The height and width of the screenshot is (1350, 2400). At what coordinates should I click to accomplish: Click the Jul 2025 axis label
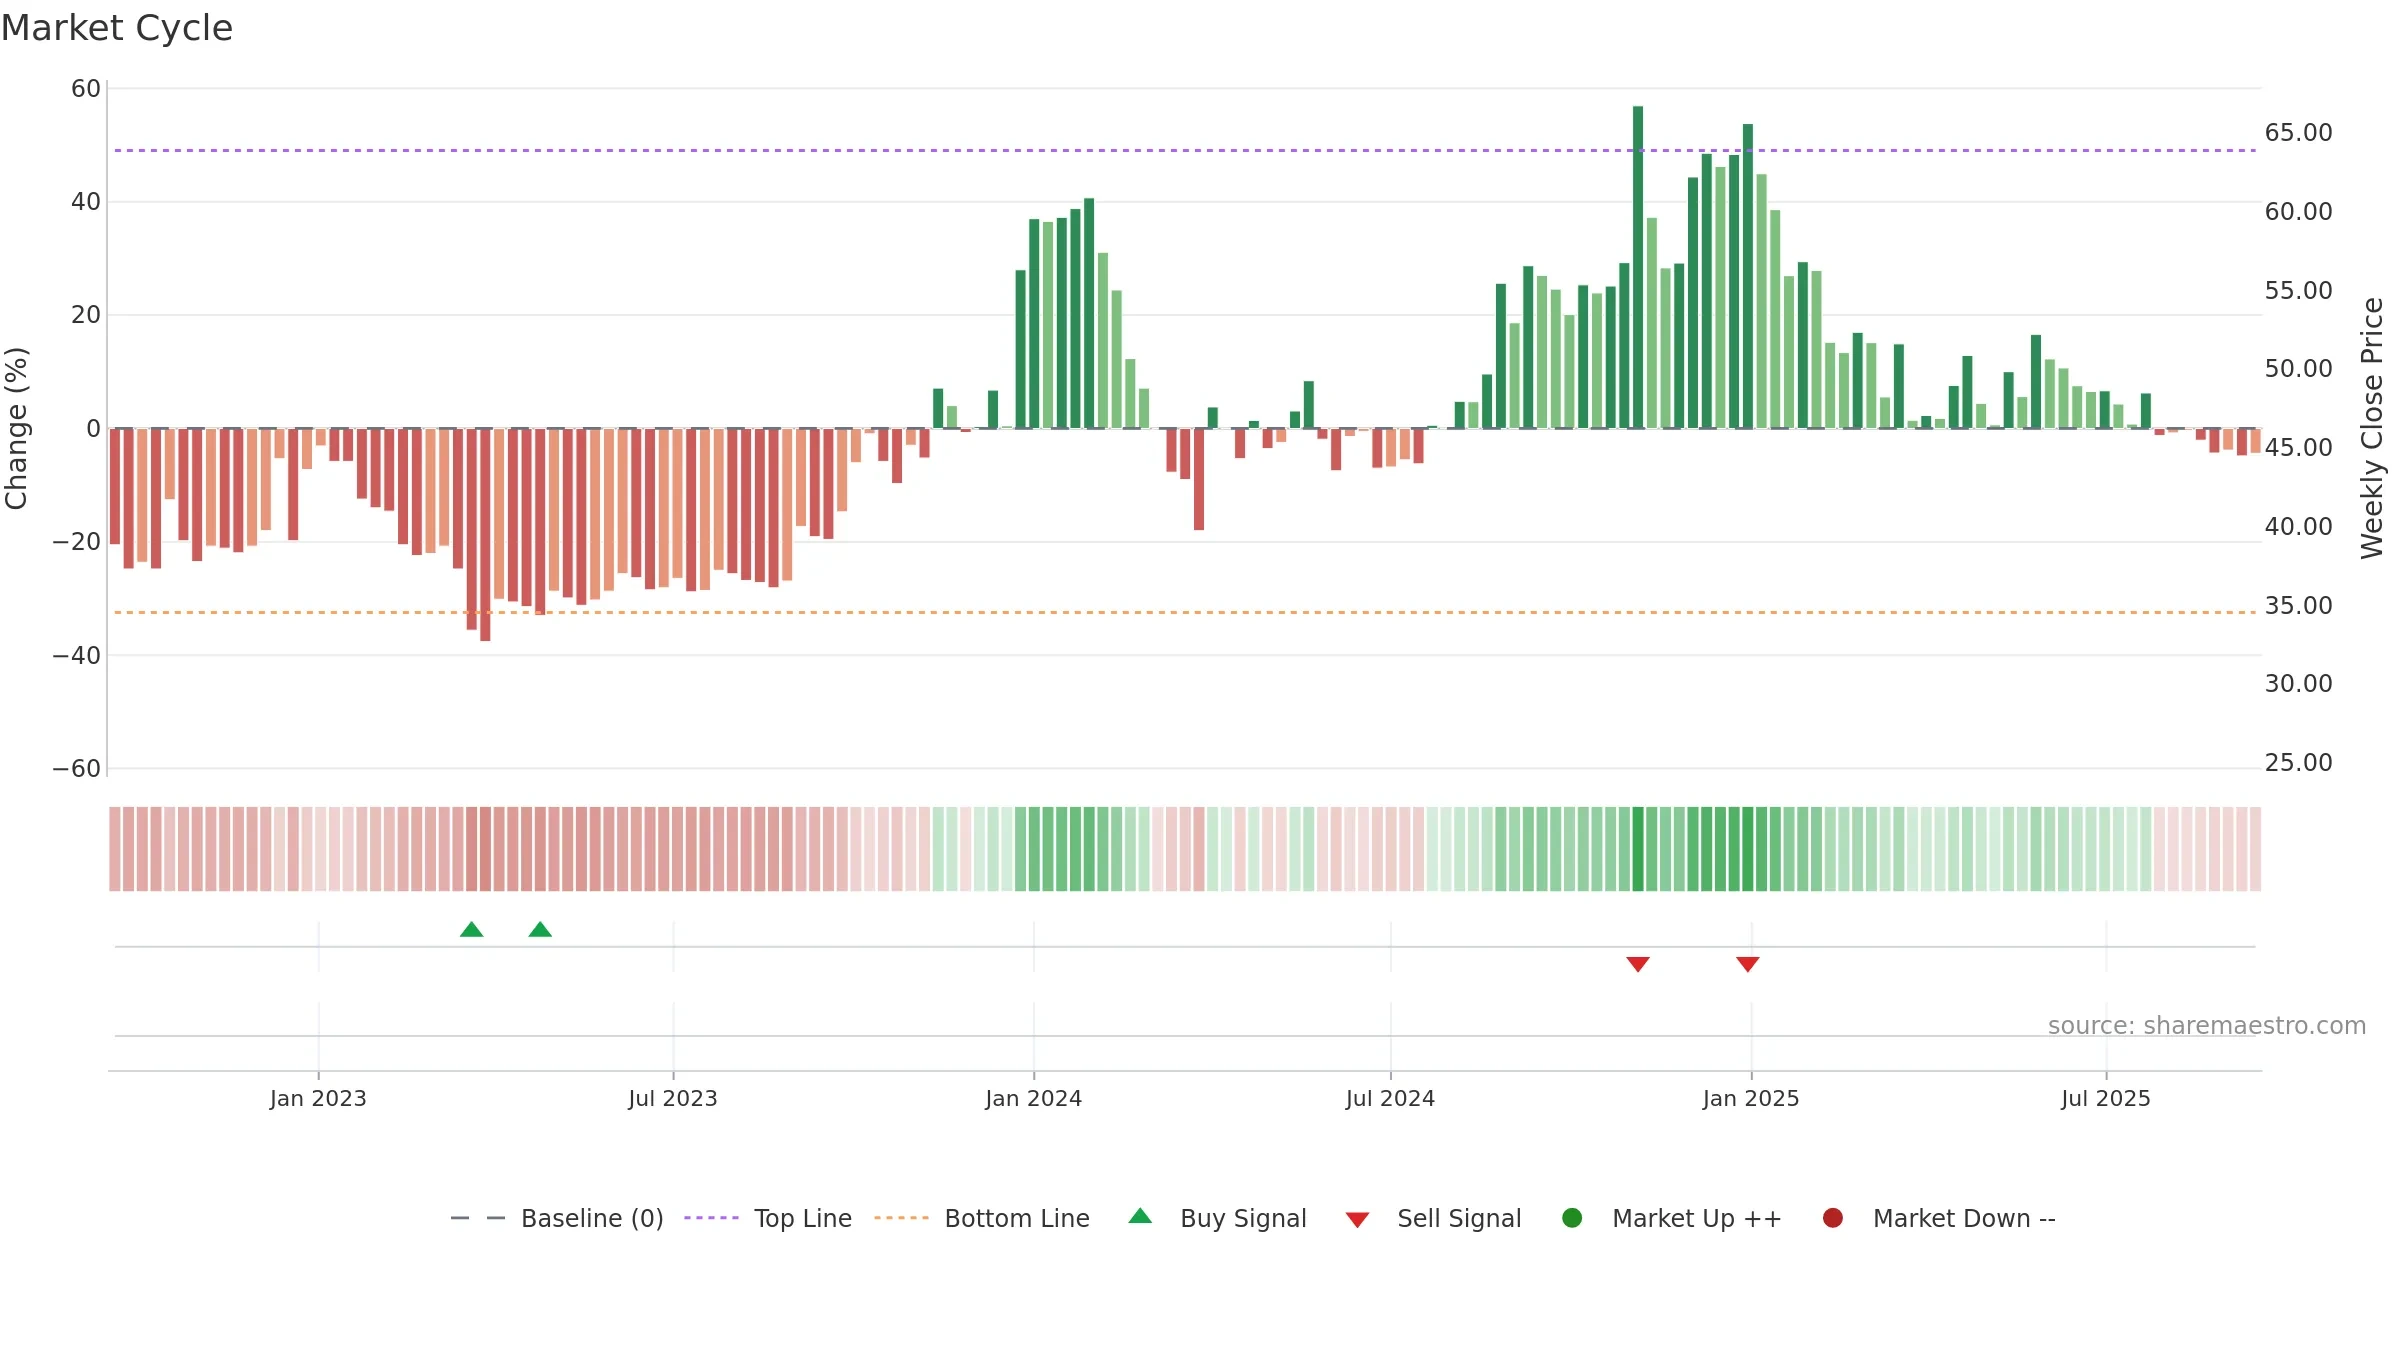(2106, 1099)
